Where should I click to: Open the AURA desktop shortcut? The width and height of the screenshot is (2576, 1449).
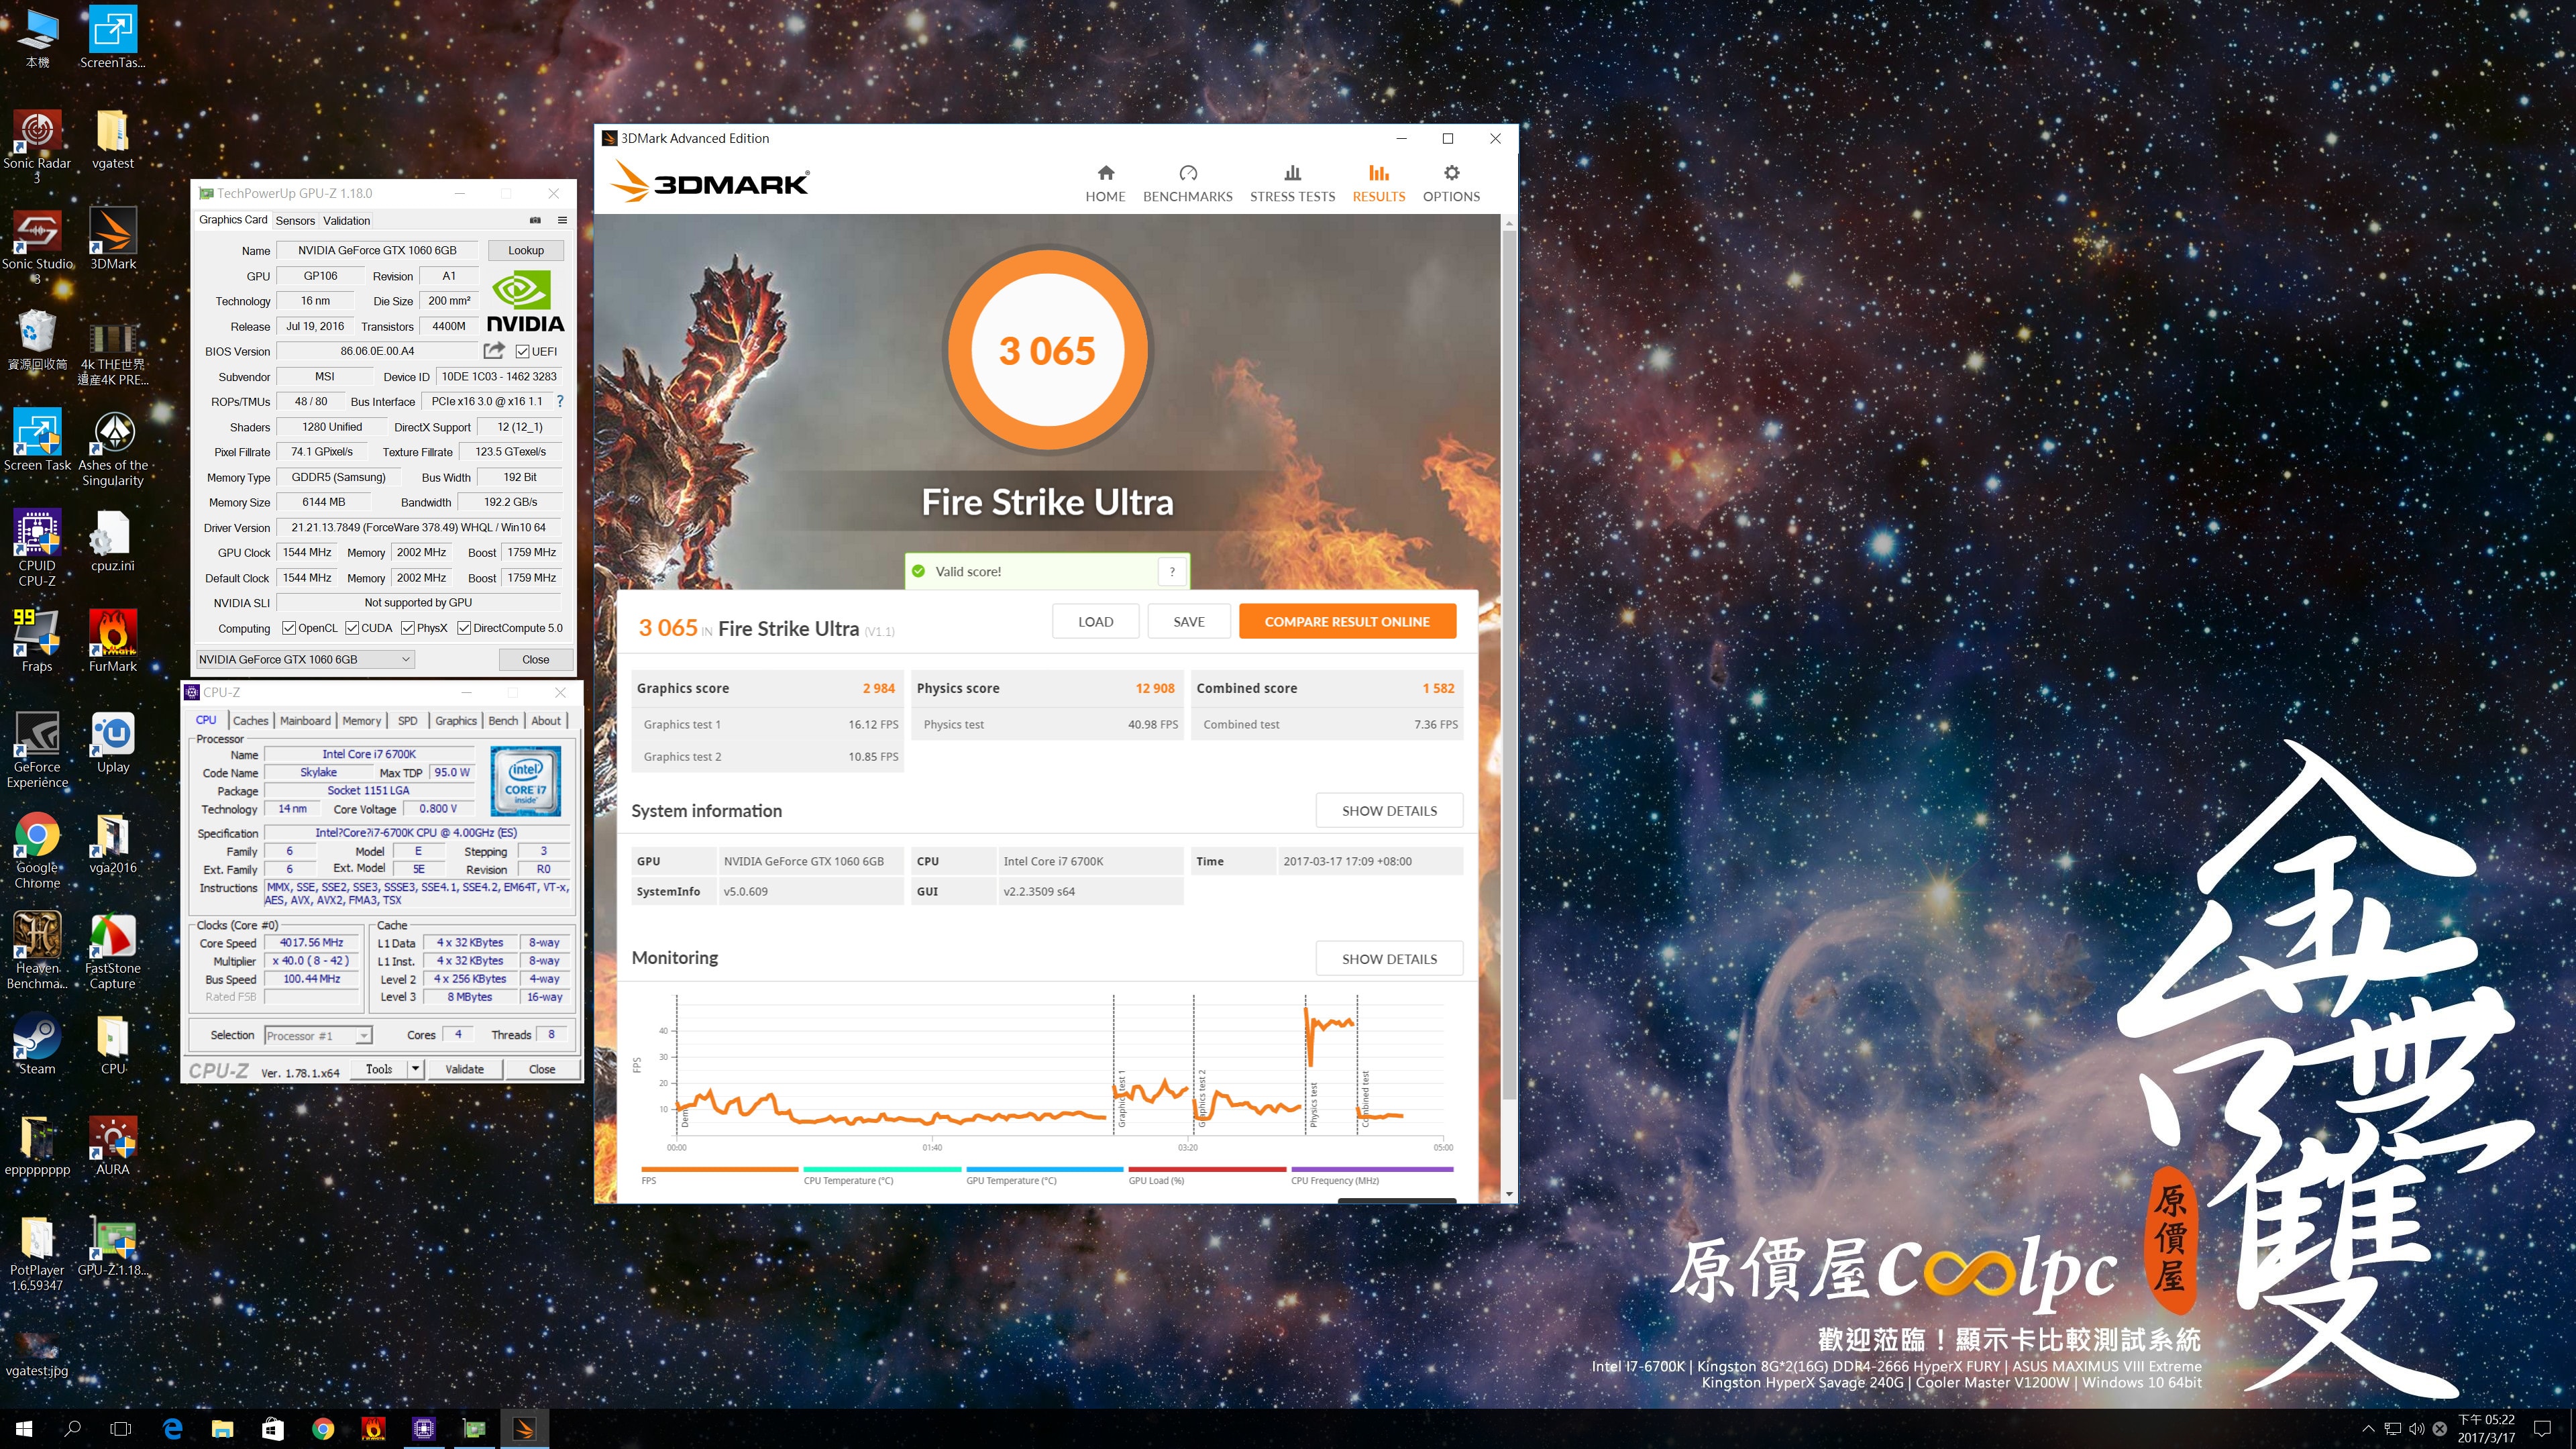coord(112,1145)
